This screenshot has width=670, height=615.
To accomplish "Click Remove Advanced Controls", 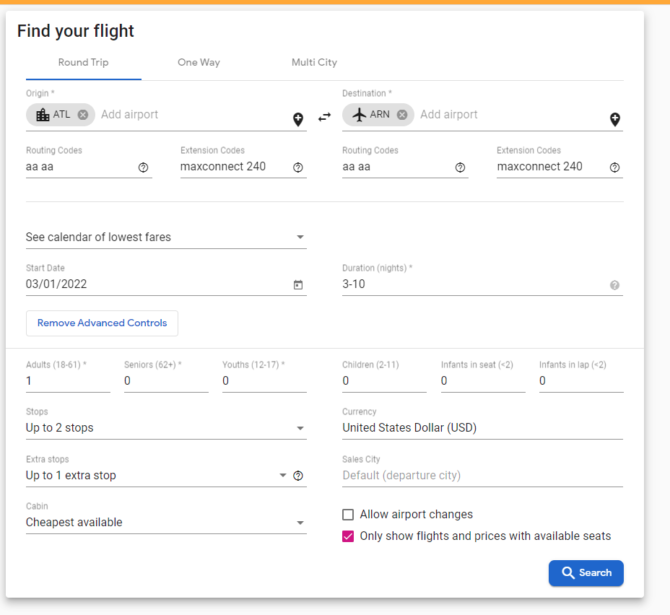I will click(102, 323).
